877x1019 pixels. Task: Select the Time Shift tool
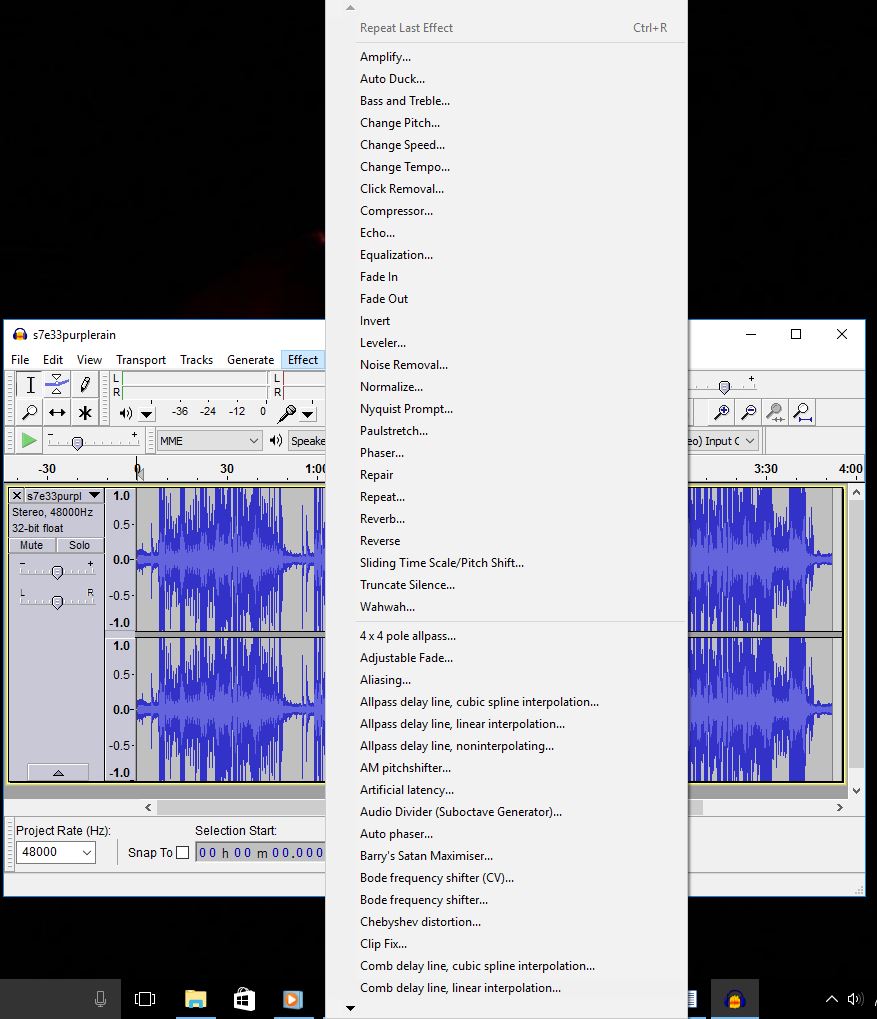coord(57,412)
